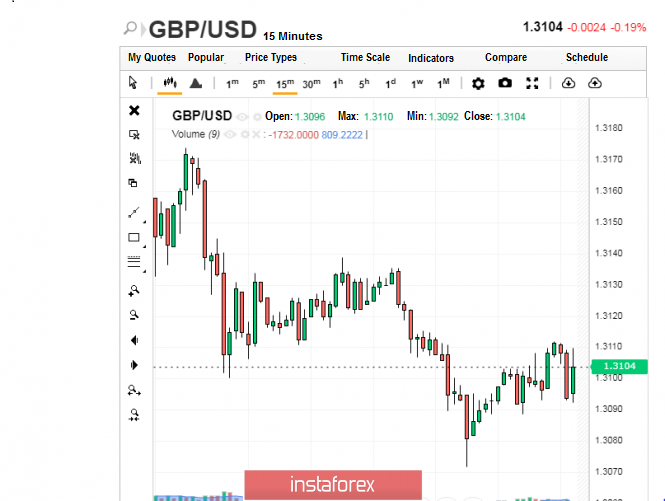Switch to area chart type icon

[196, 83]
